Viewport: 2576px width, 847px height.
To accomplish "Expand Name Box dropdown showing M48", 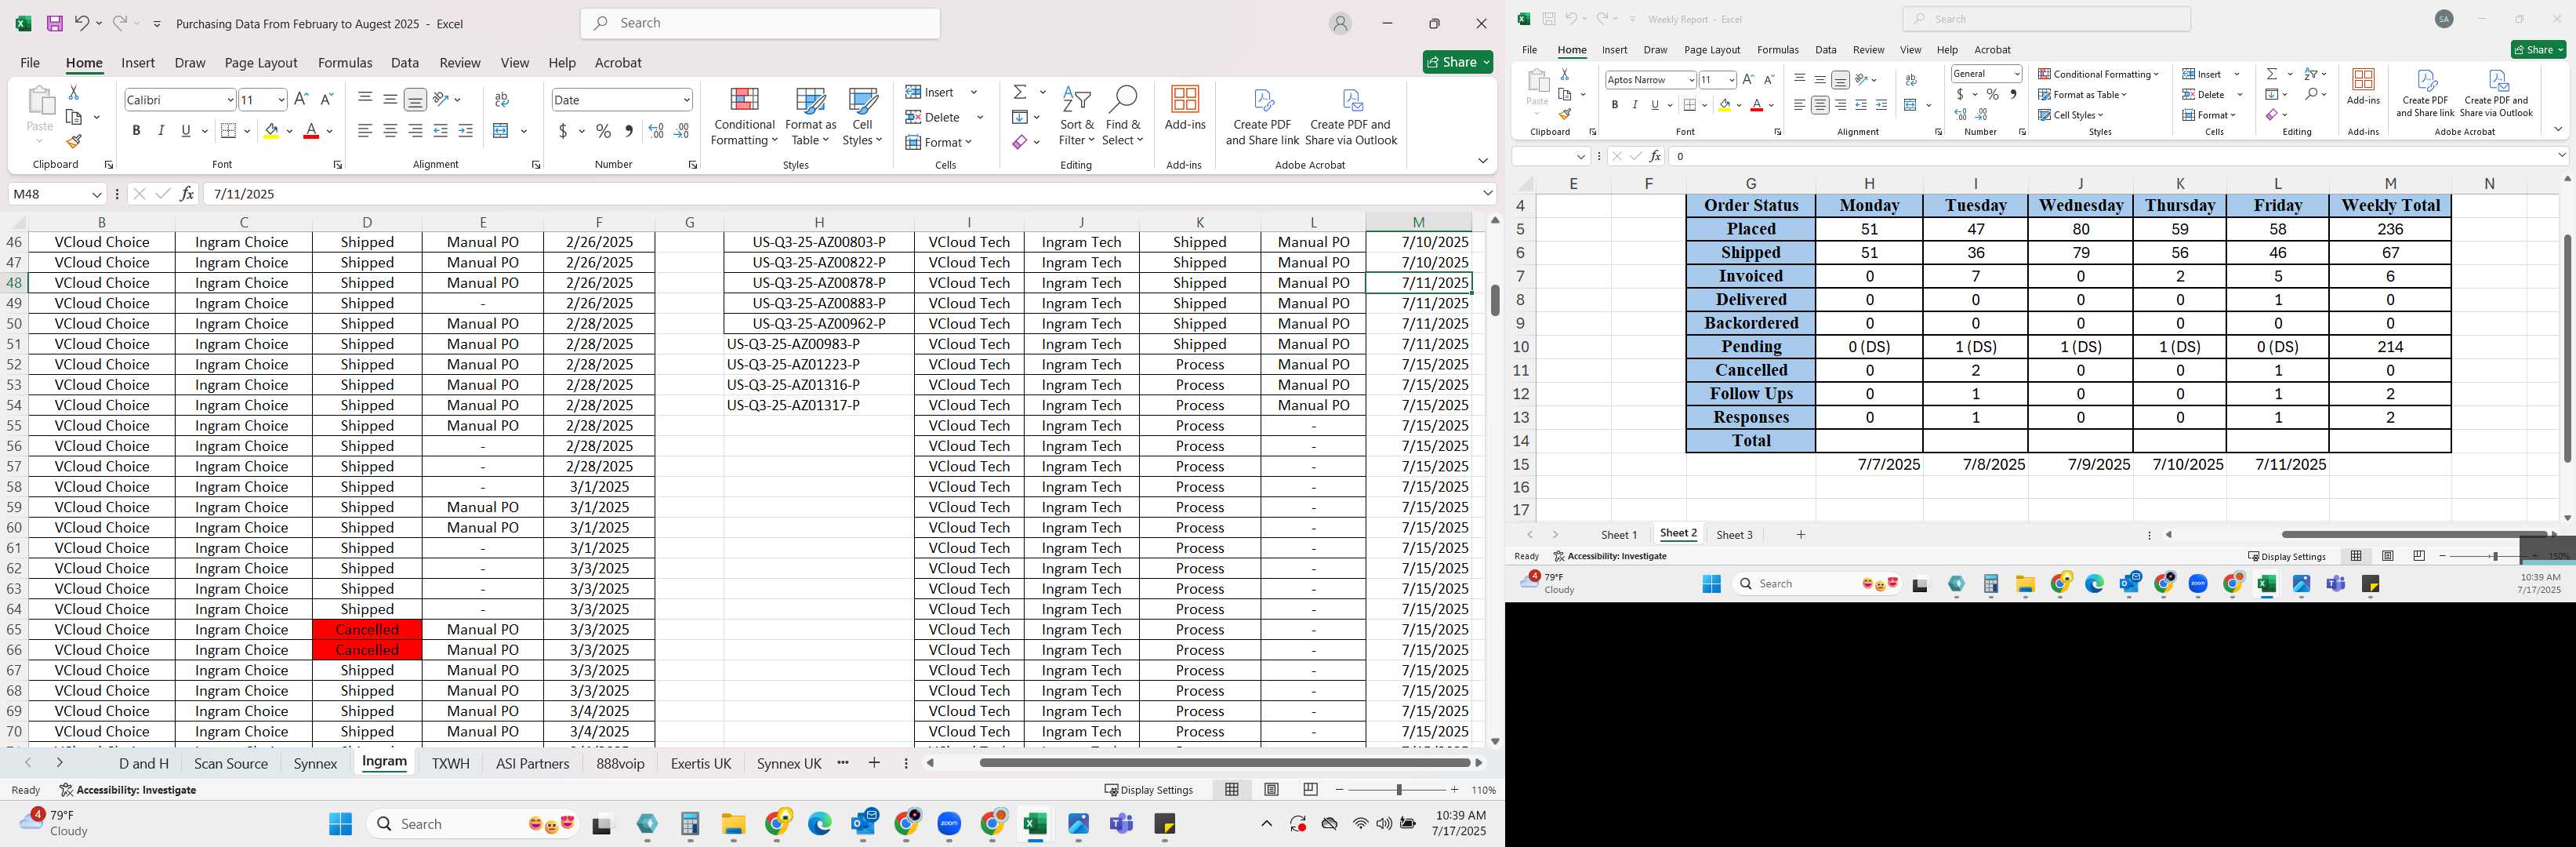I will tap(97, 194).
